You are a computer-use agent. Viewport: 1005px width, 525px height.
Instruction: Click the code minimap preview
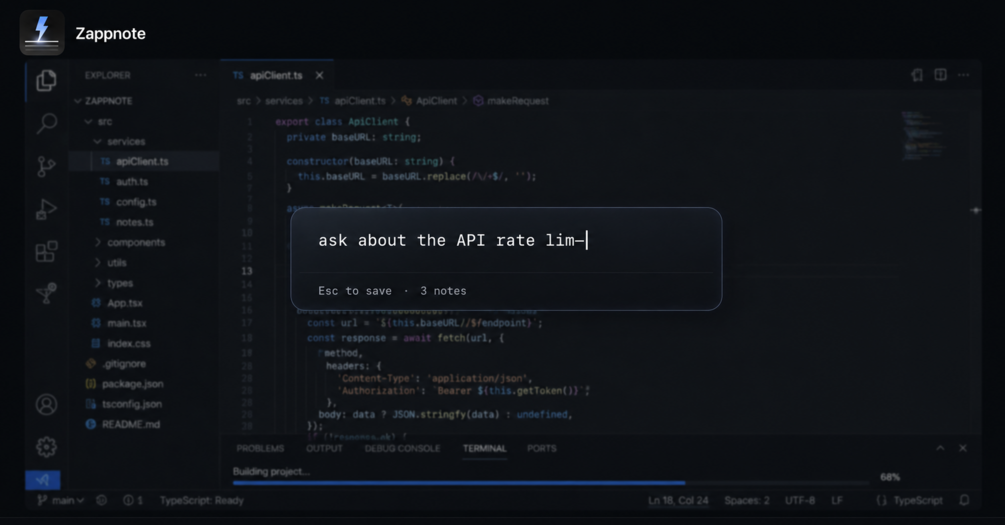pos(923,135)
